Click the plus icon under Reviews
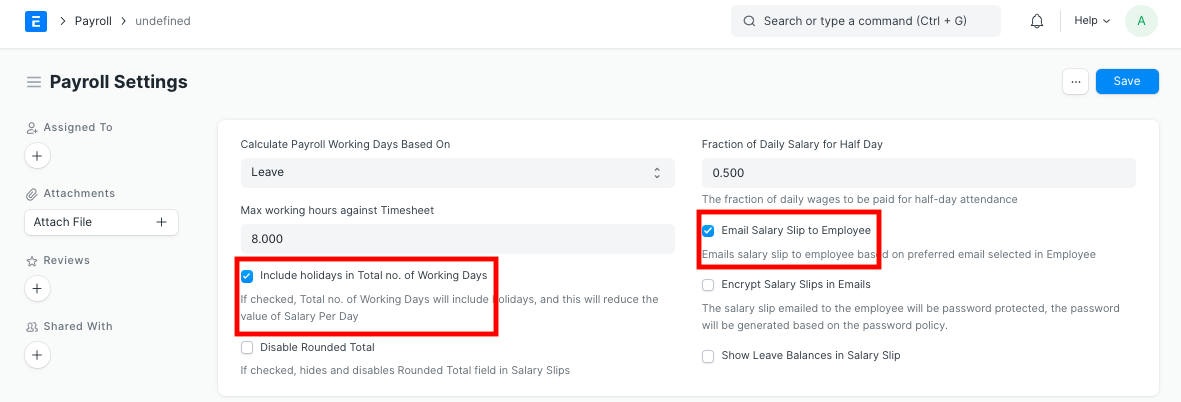This screenshot has width=1181, height=402. point(37,289)
